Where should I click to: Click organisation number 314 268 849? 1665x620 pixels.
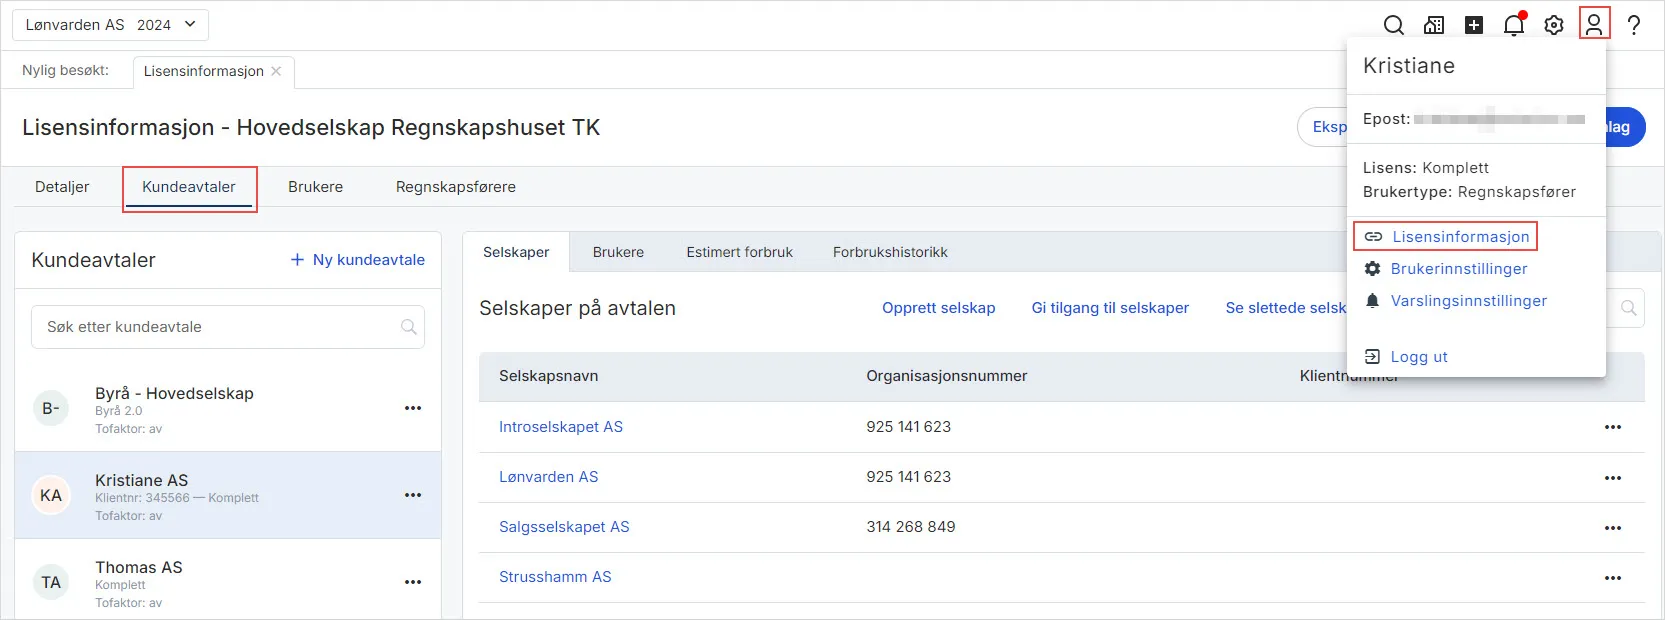tap(911, 527)
